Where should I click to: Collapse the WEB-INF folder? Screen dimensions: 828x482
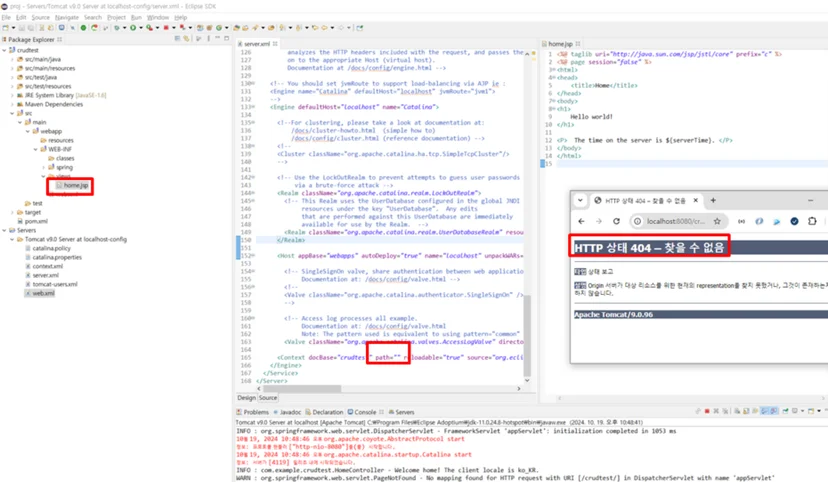point(36,149)
